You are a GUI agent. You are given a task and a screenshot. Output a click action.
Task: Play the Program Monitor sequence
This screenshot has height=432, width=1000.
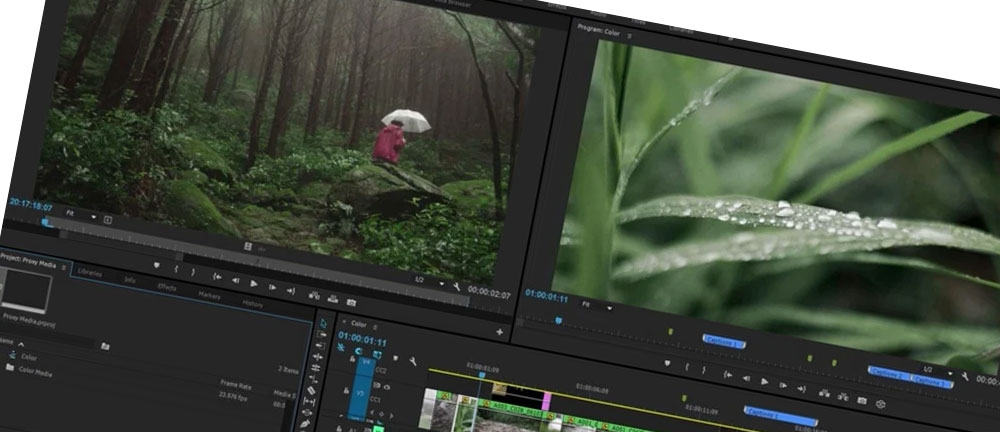click(764, 381)
